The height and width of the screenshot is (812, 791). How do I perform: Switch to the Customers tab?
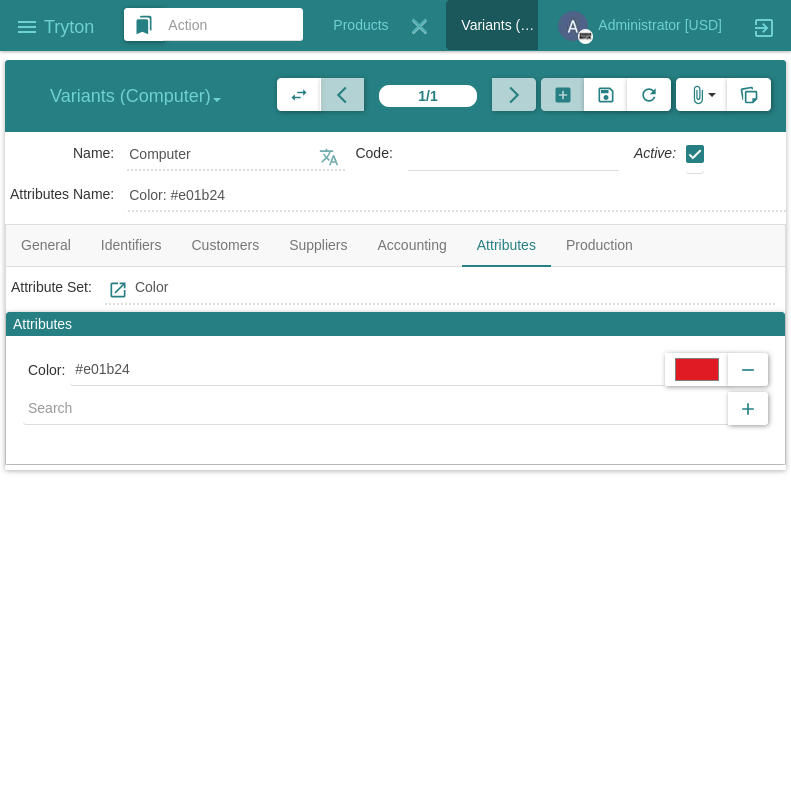point(225,245)
